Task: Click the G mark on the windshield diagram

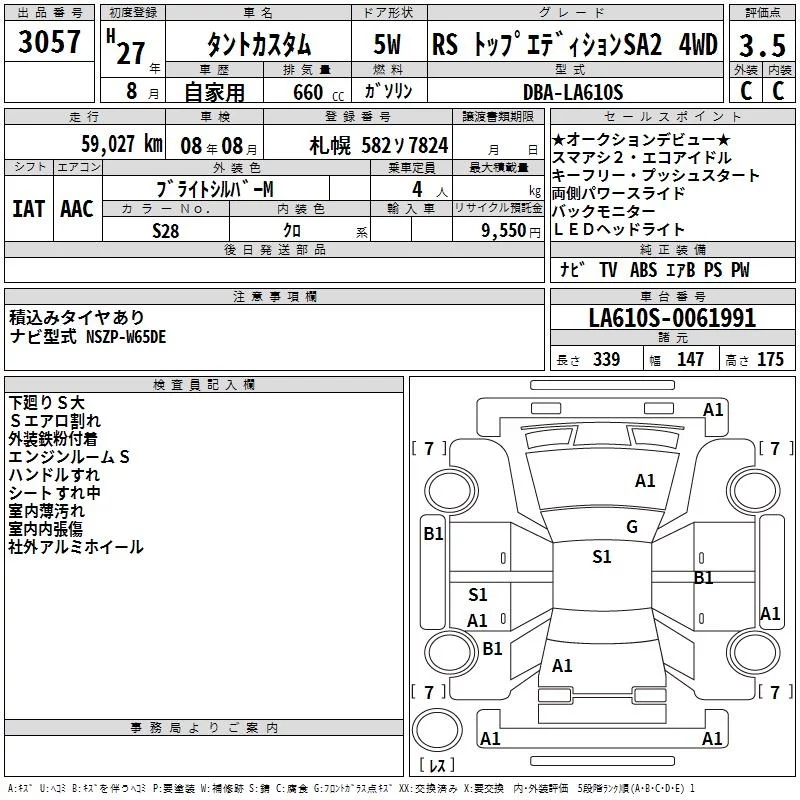Action: click(632, 527)
